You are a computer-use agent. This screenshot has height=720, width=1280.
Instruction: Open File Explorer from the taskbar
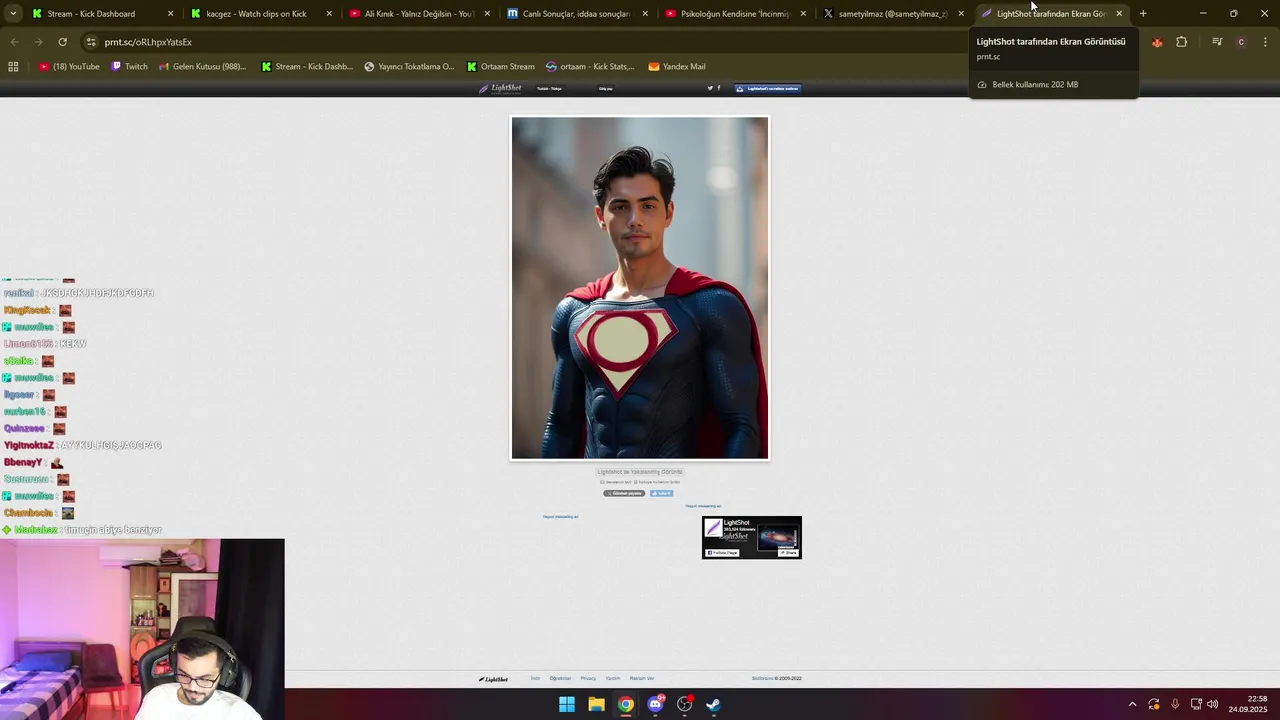click(596, 704)
